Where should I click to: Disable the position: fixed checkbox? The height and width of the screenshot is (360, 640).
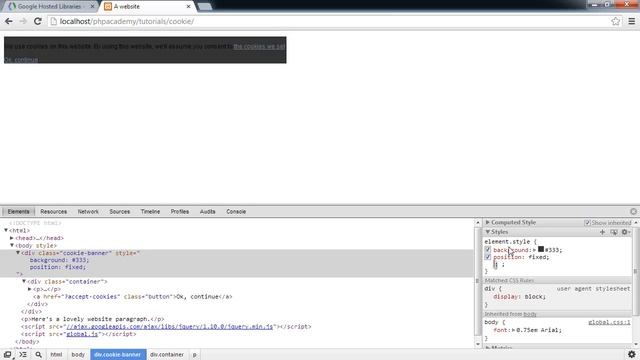tap(488, 257)
